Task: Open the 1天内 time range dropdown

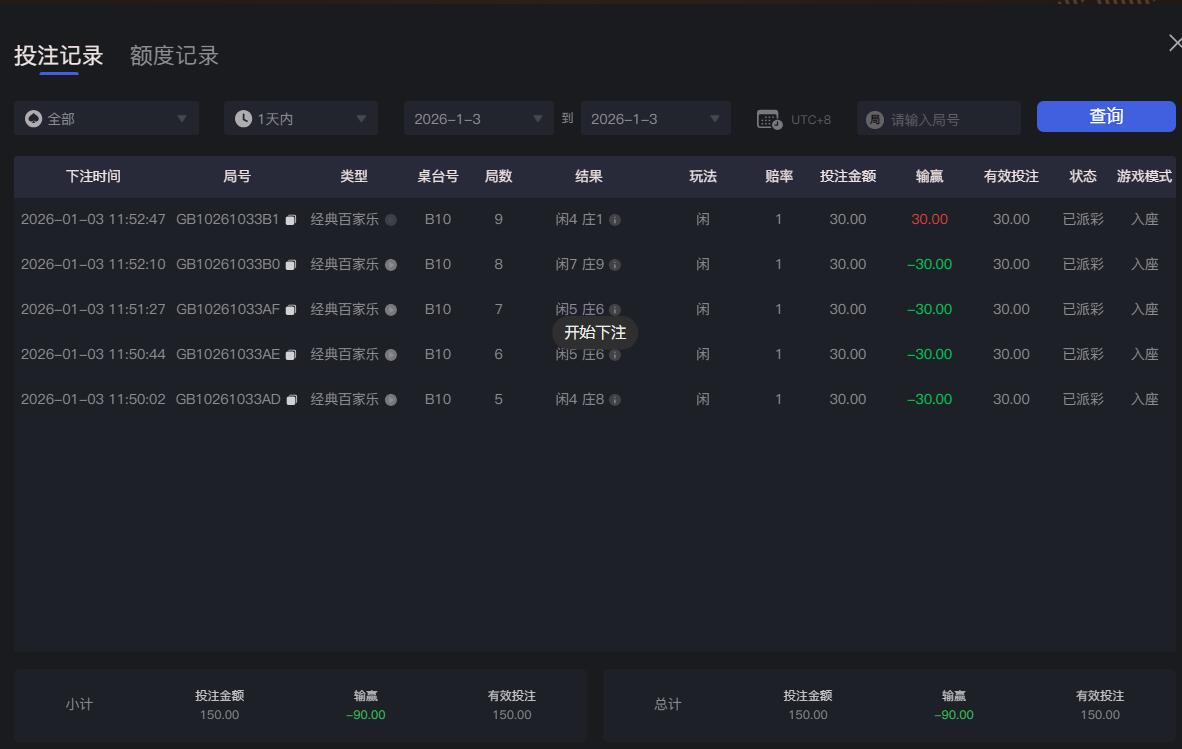Action: (362, 118)
